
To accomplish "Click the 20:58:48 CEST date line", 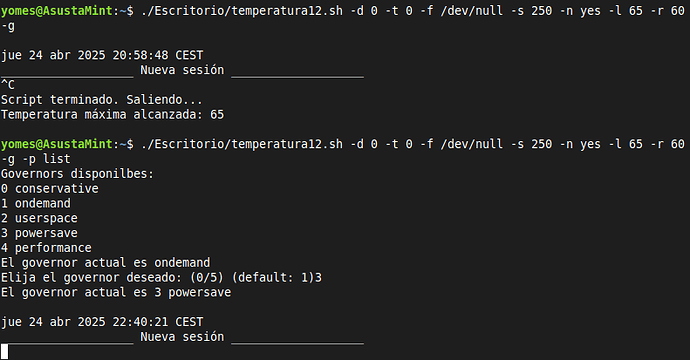I will coord(102,55).
